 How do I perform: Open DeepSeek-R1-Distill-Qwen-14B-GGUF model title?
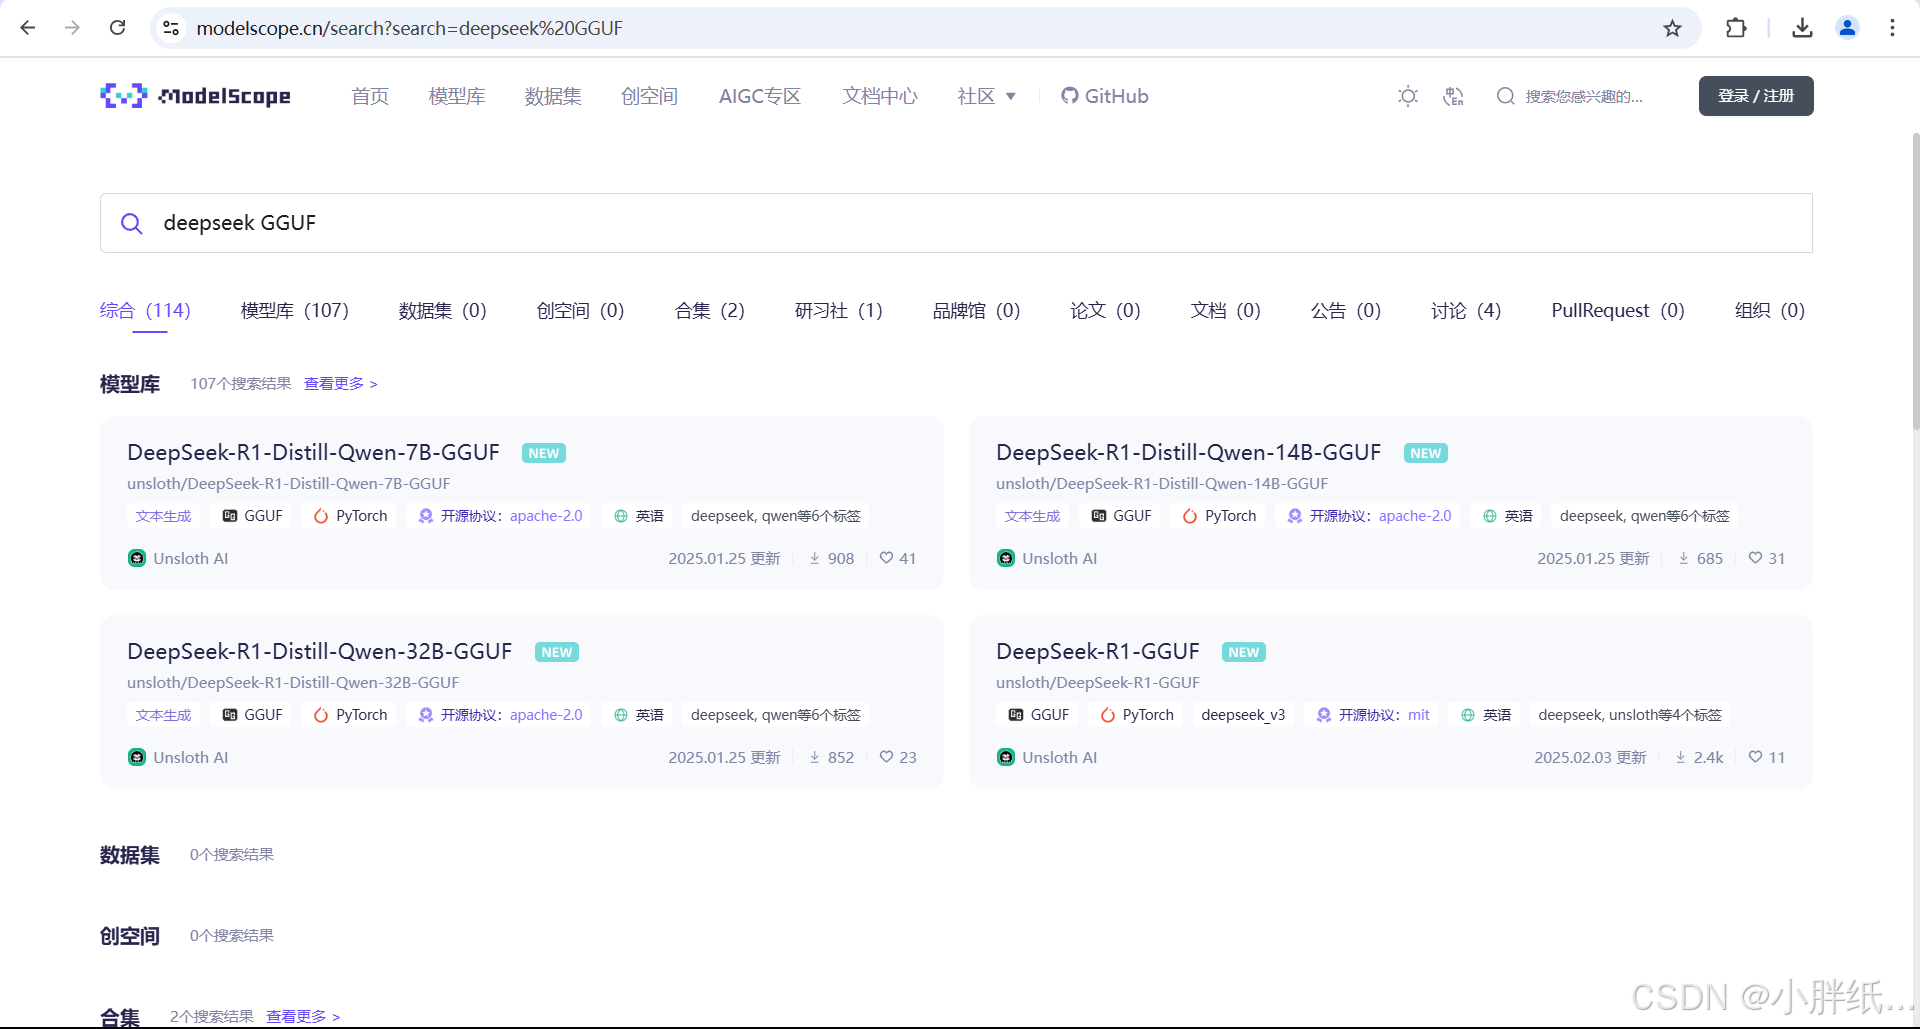pos(1189,453)
